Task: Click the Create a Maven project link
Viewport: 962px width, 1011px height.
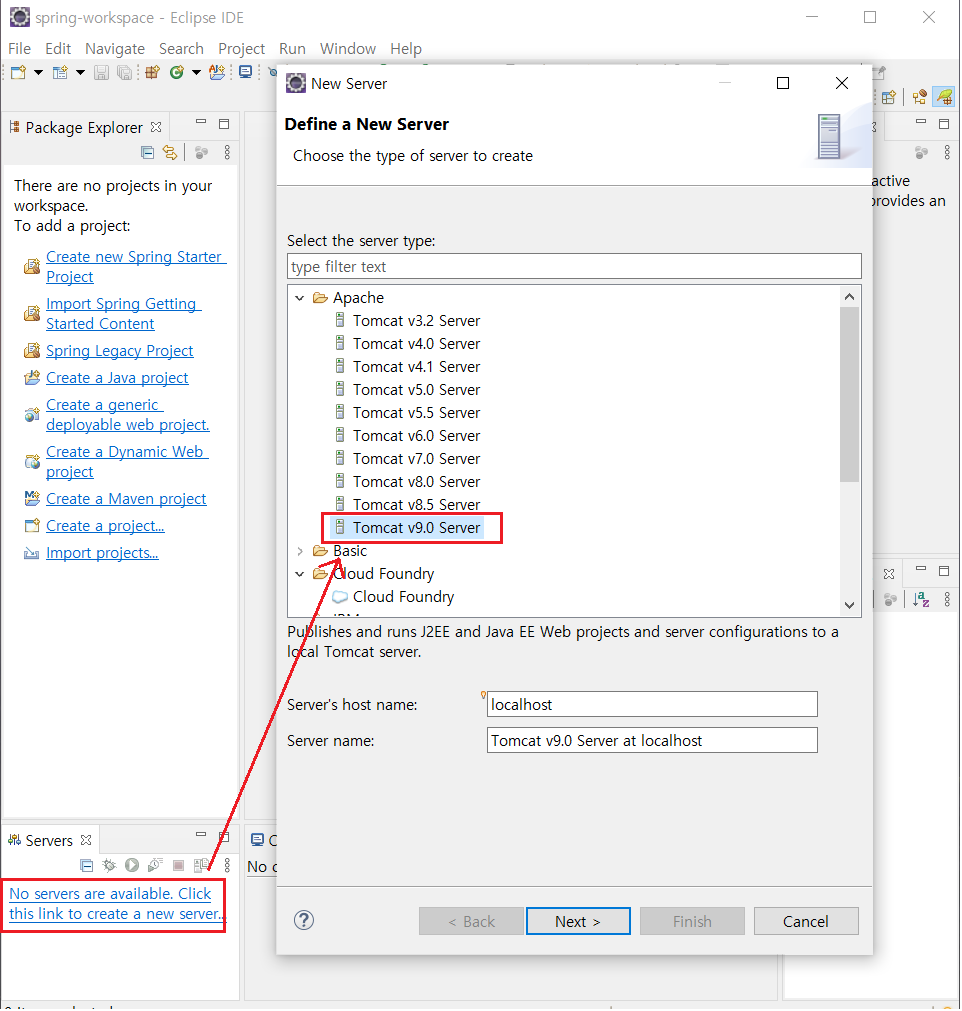Action: click(x=126, y=499)
